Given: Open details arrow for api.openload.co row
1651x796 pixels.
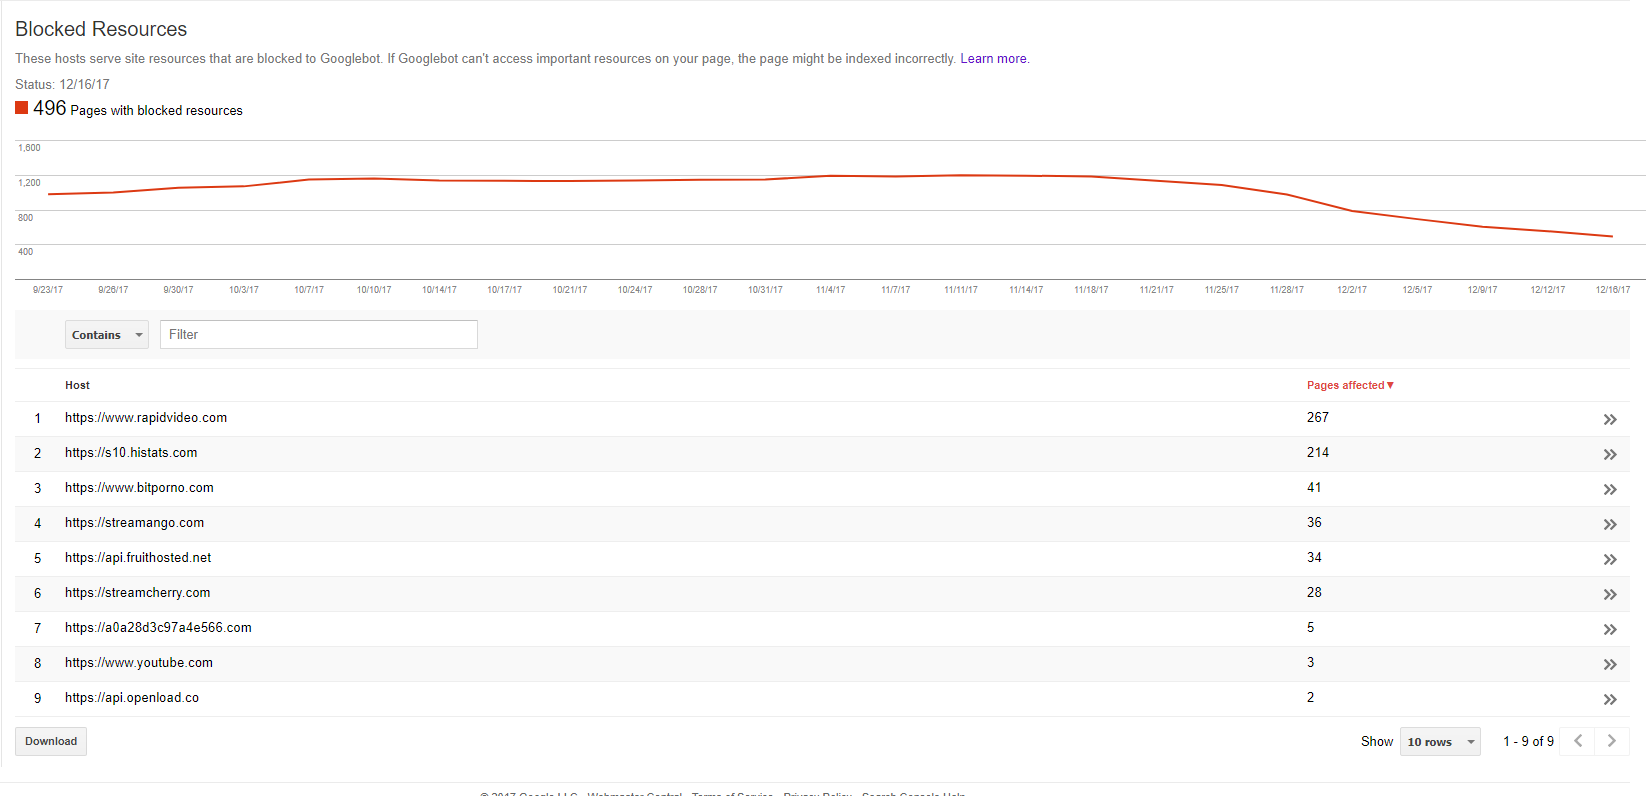Looking at the screenshot, I should pyautogui.click(x=1609, y=699).
